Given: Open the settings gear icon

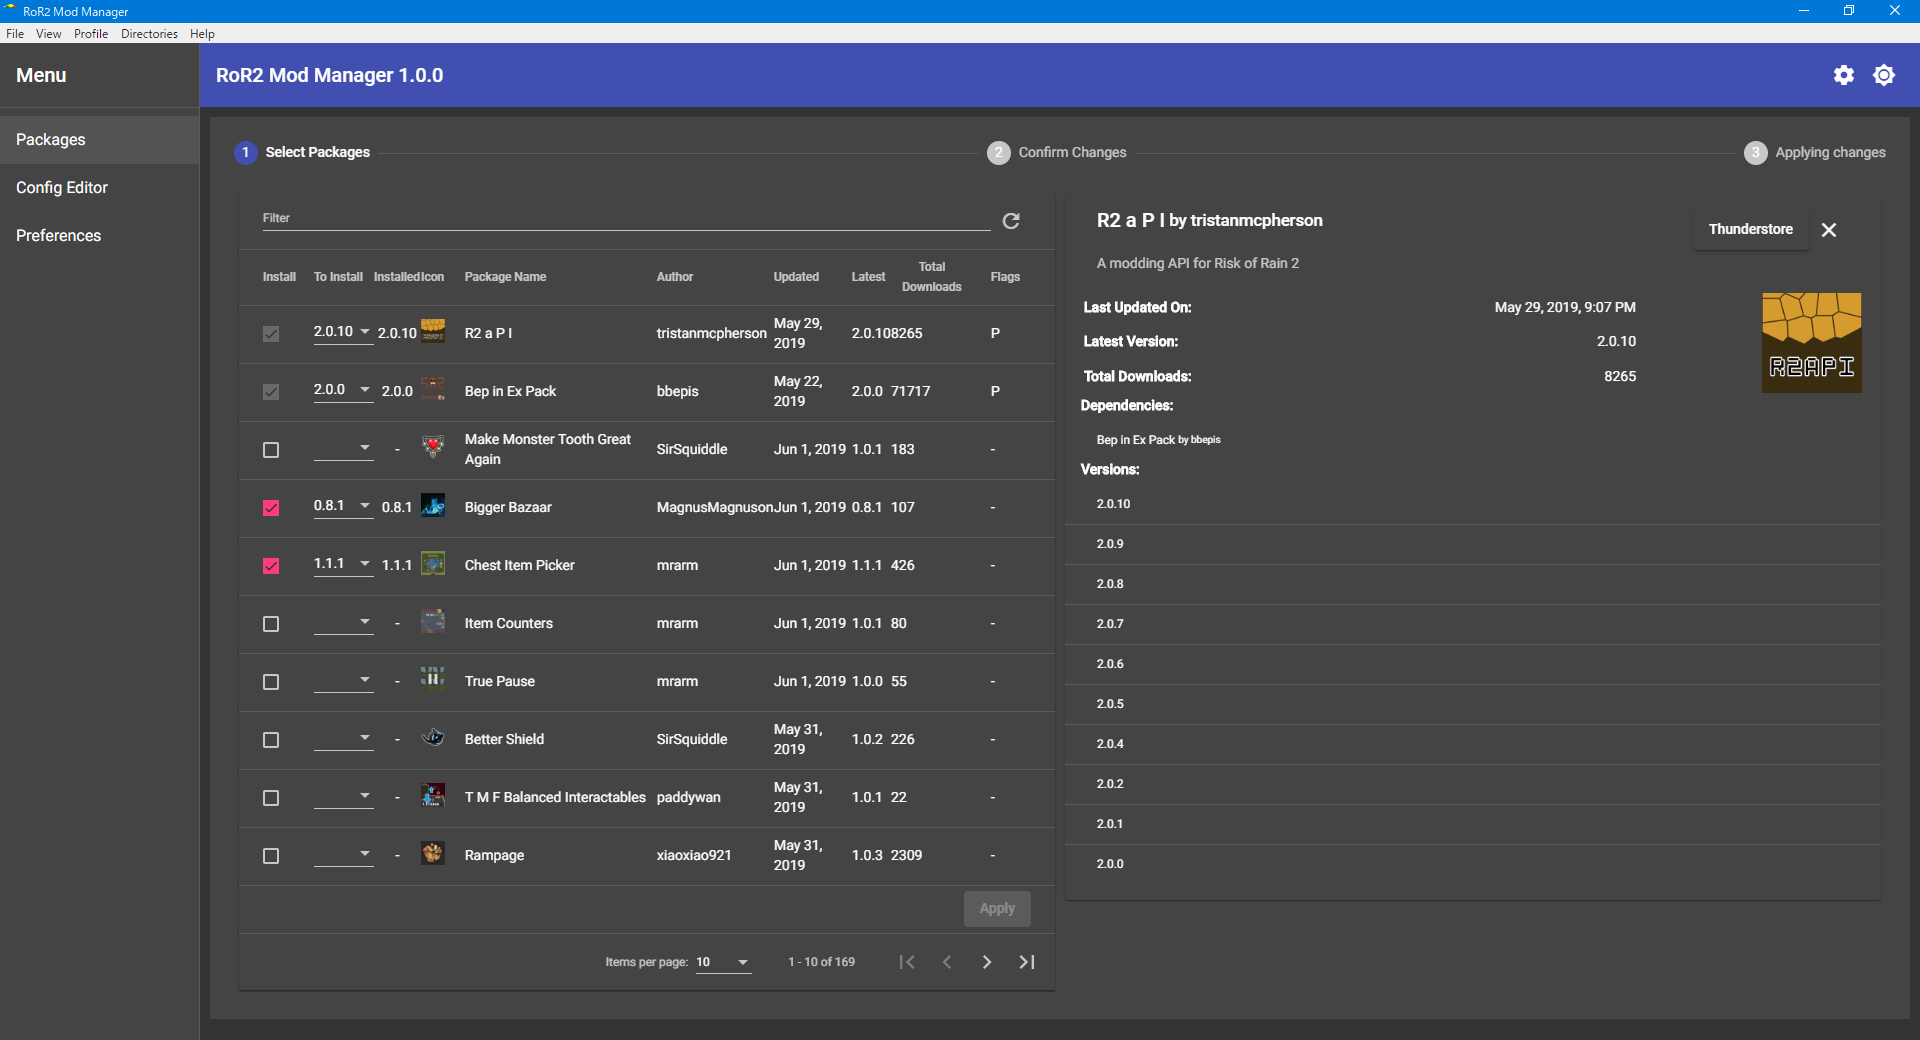Looking at the screenshot, I should click(1844, 75).
